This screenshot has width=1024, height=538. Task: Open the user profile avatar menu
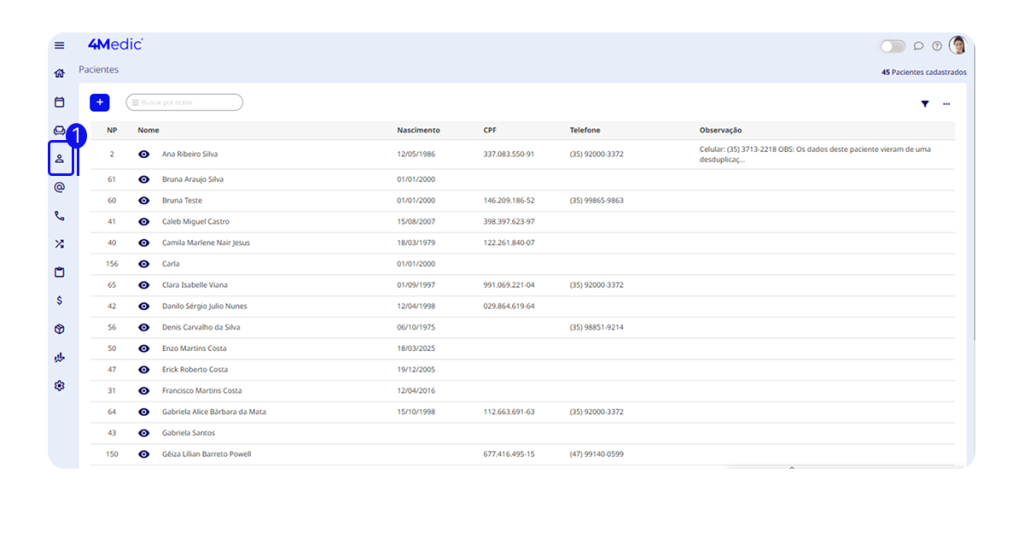tap(958, 45)
